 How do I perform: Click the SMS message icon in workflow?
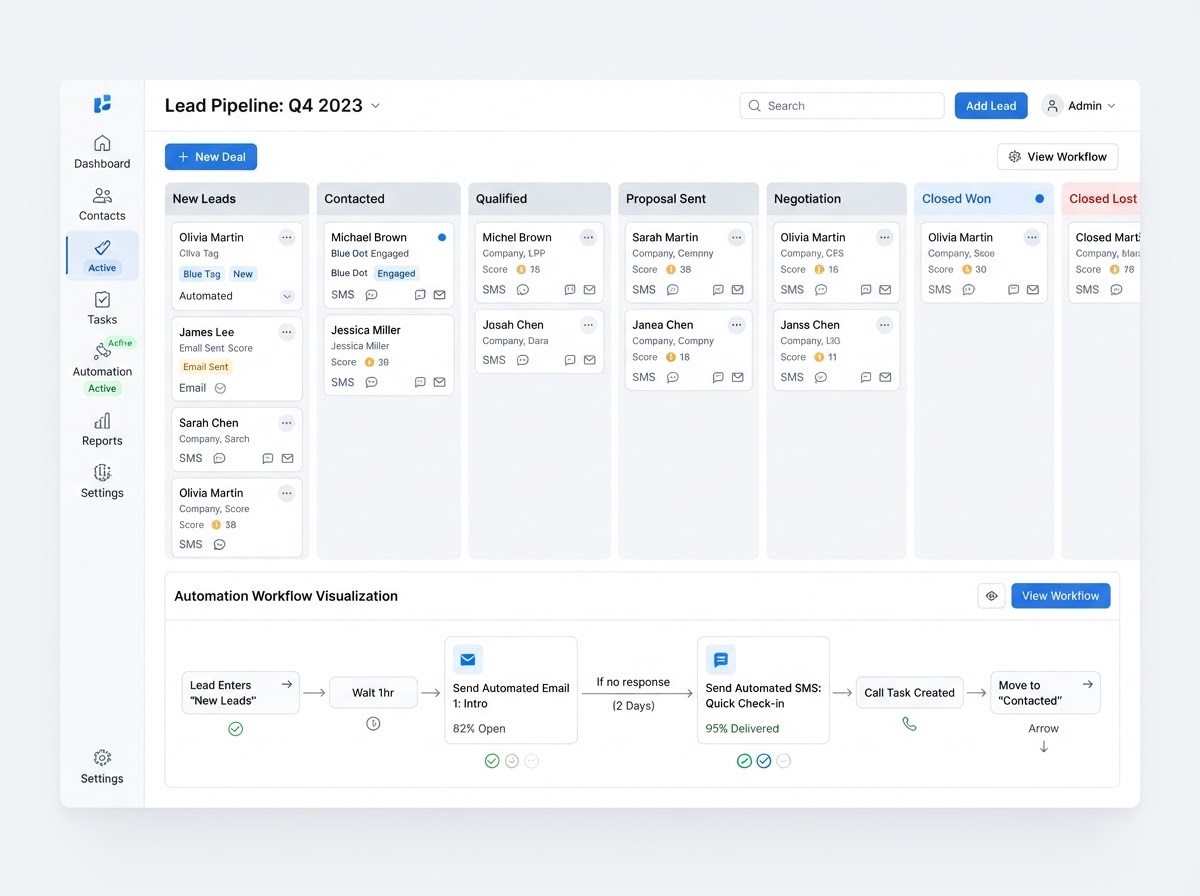(720, 659)
